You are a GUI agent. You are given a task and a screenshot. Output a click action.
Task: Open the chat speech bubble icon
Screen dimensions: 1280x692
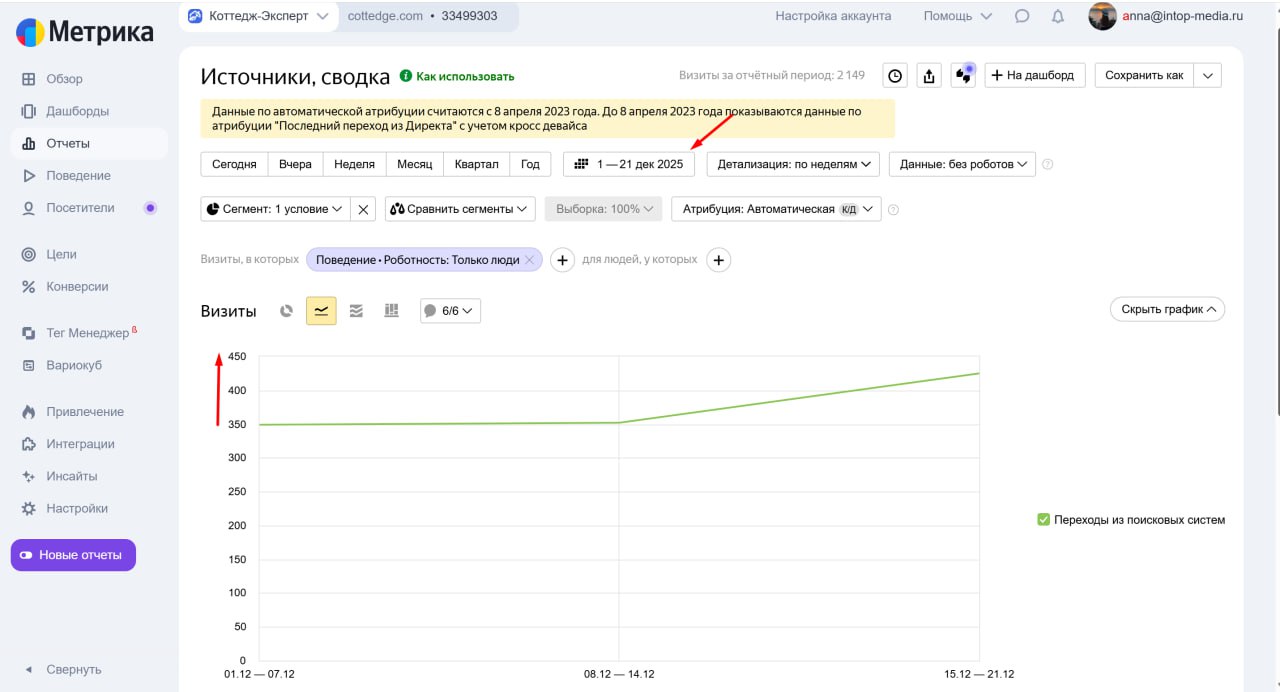click(x=1022, y=16)
